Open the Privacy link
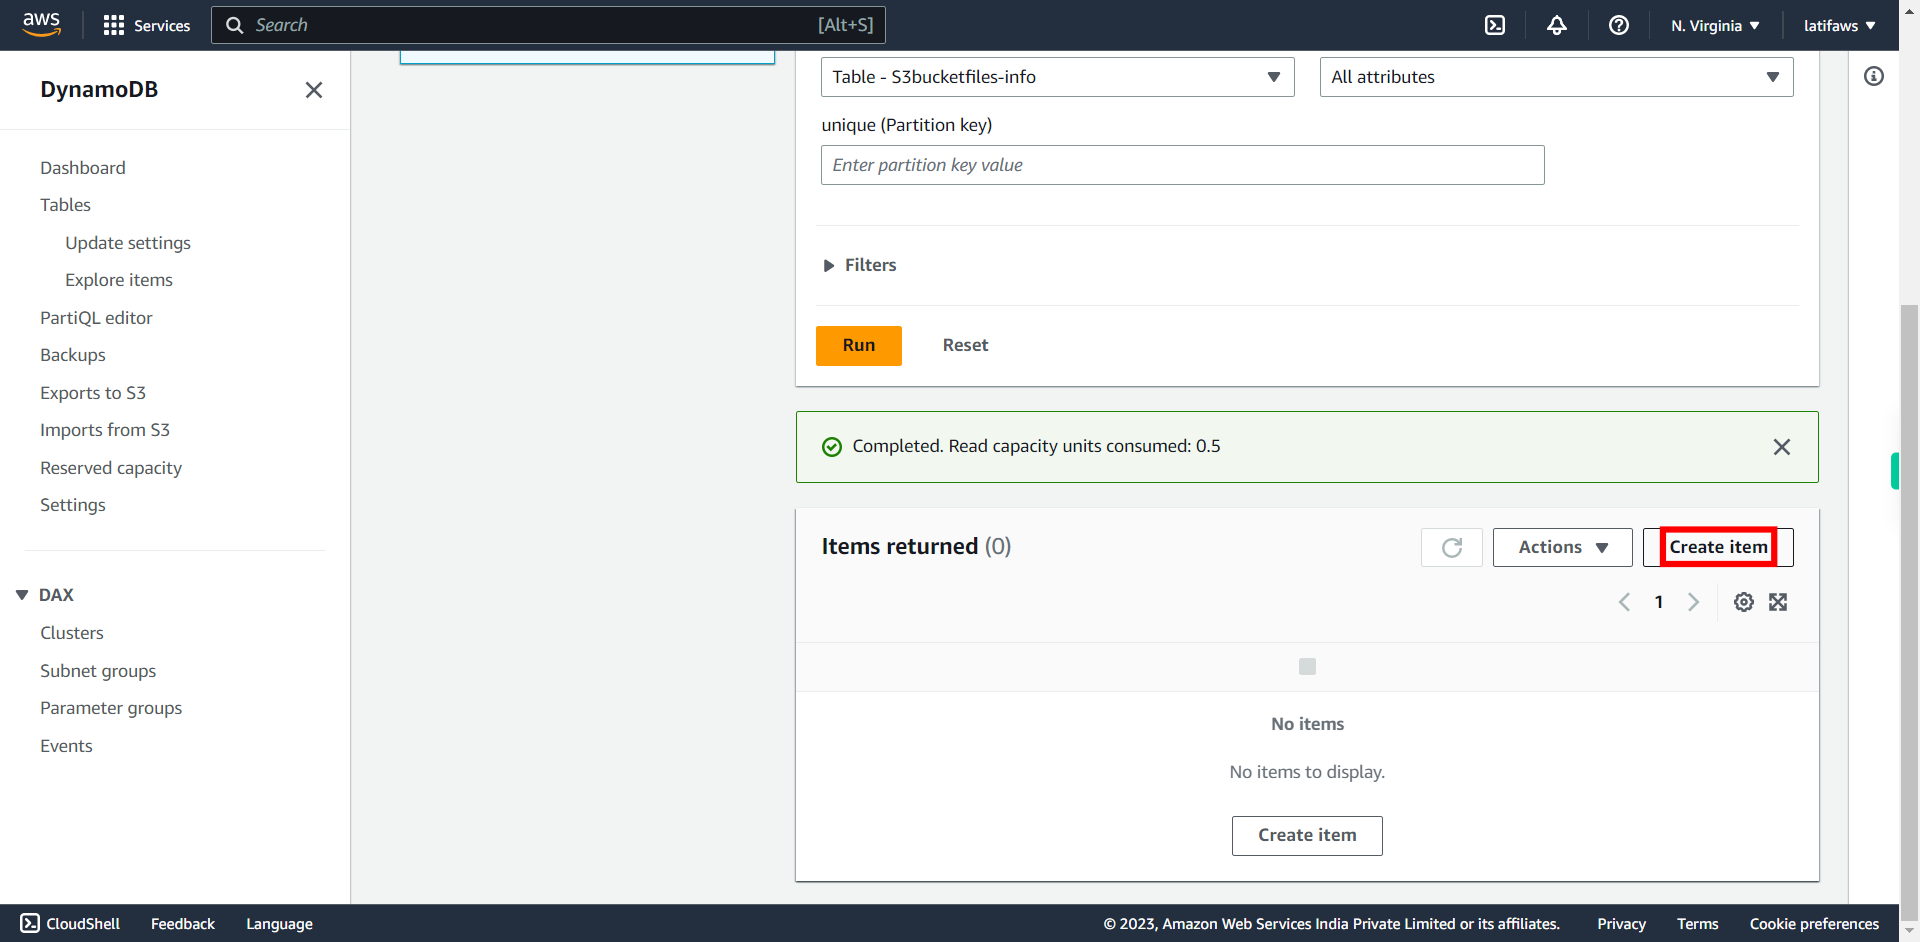The height and width of the screenshot is (942, 1920). 1621,924
